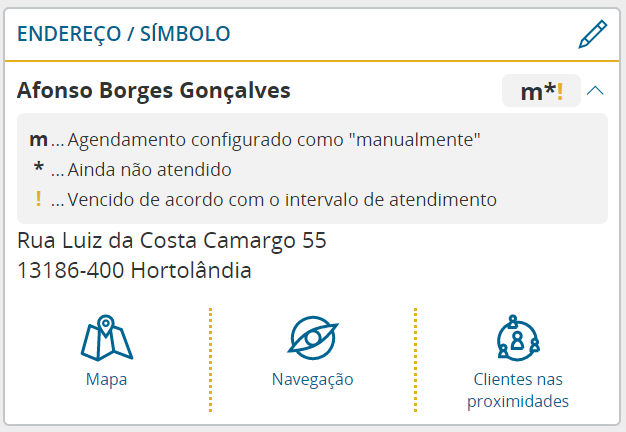Click the Navegação label
The height and width of the screenshot is (432, 626).
(313, 380)
